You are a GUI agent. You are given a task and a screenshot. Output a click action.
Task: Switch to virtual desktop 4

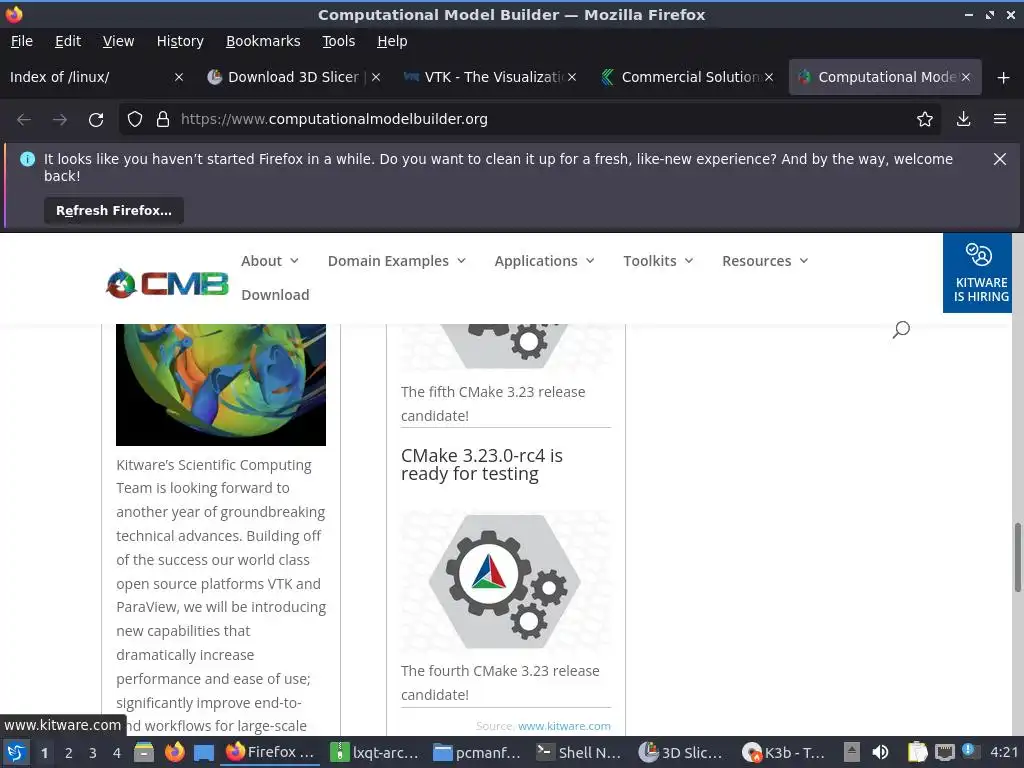(x=117, y=753)
